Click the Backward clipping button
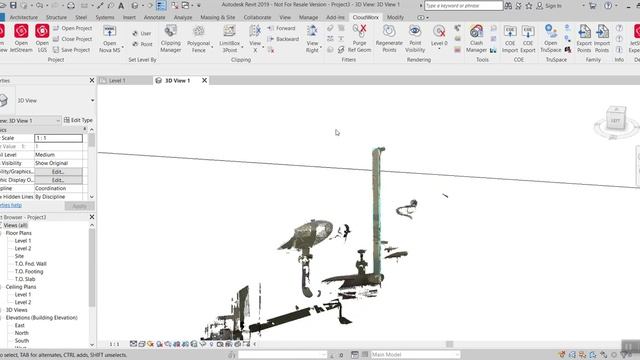 click(283, 39)
